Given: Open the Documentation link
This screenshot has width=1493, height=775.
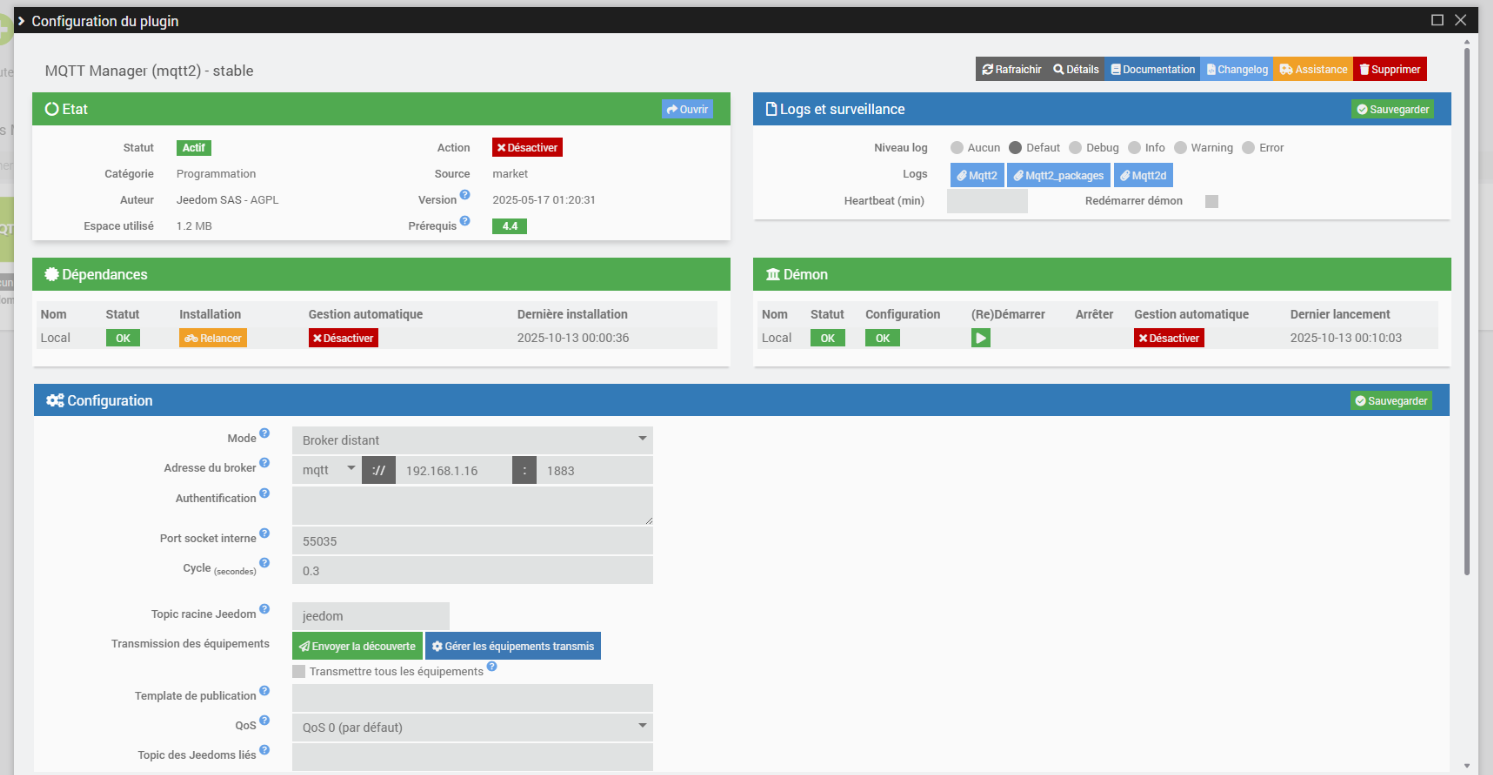Looking at the screenshot, I should pyautogui.click(x=1152, y=69).
